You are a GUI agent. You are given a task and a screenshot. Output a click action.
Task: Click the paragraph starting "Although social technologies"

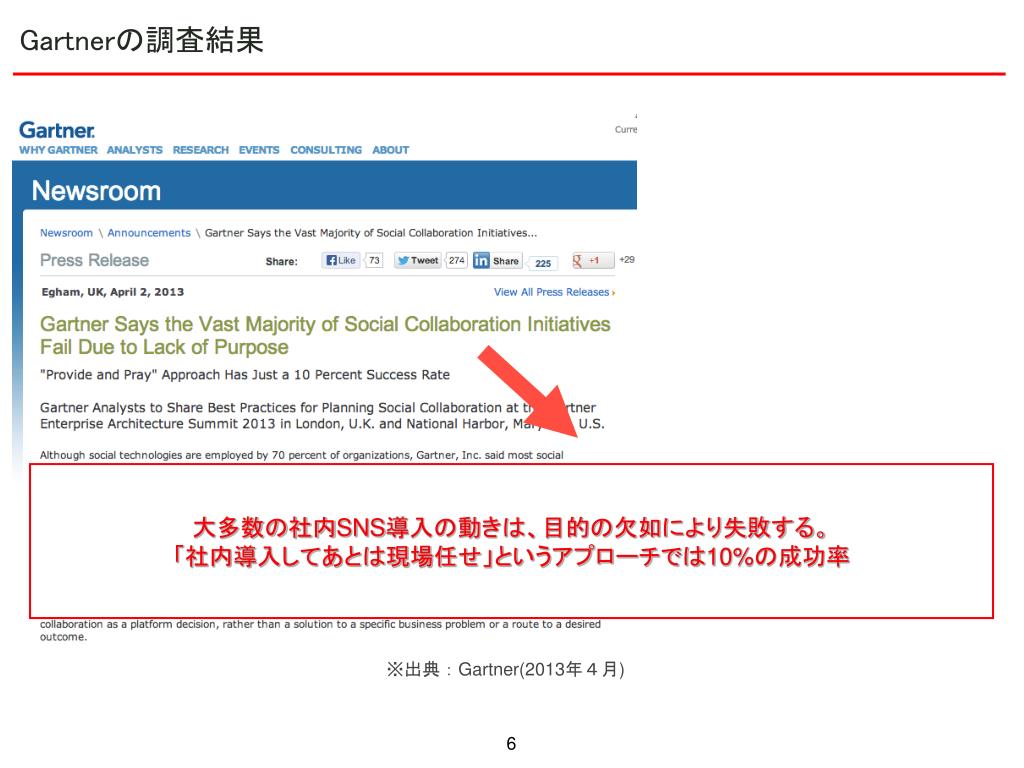tap(302, 455)
